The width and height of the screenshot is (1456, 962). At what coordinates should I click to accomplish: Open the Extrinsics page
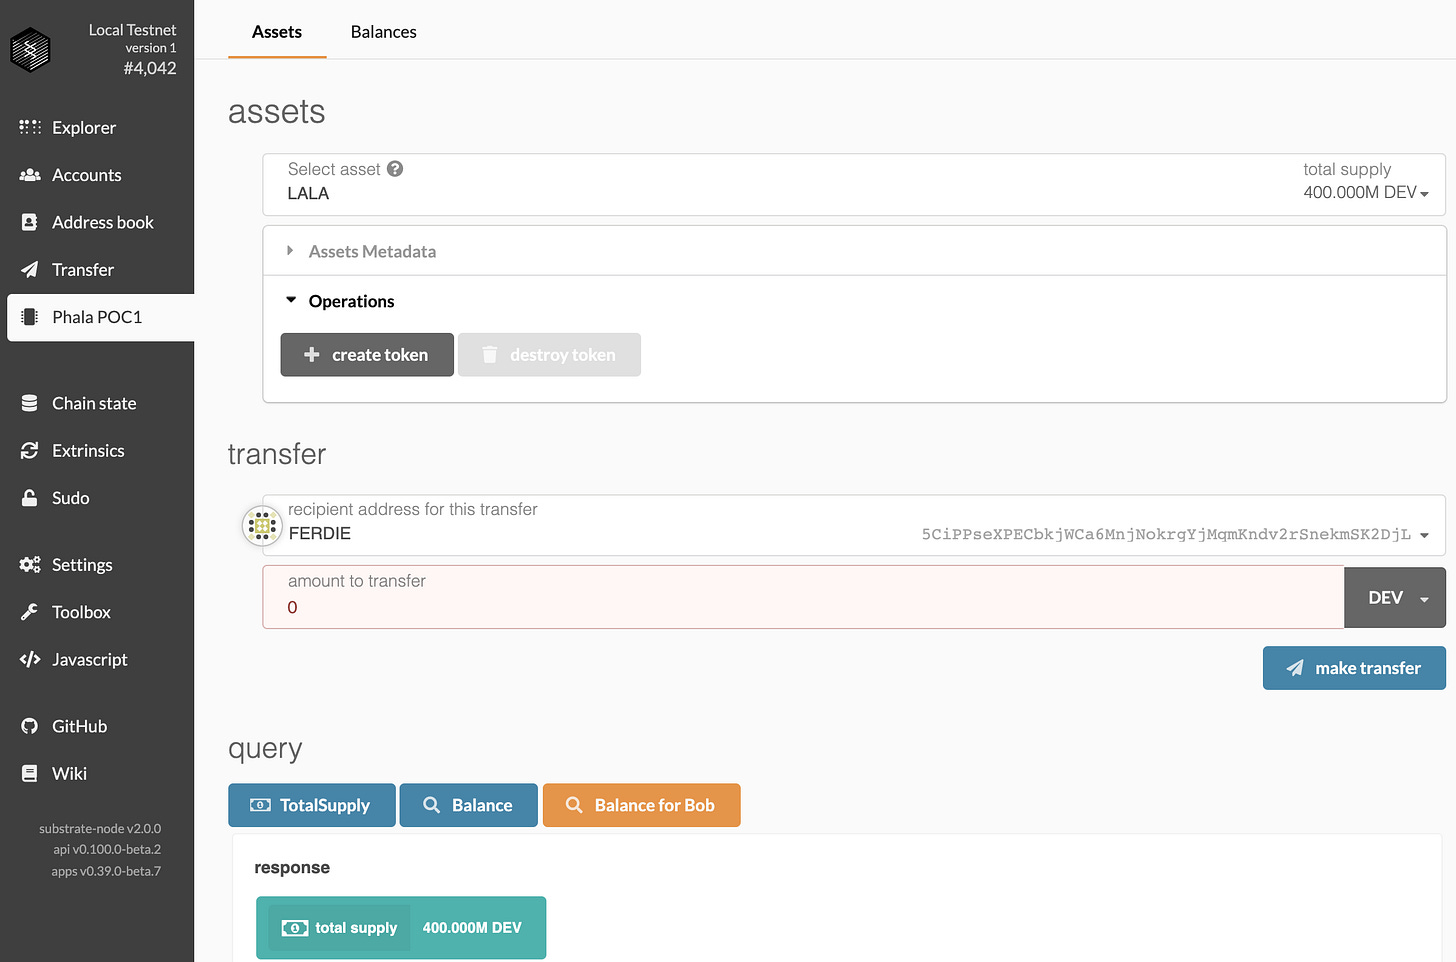point(97,451)
